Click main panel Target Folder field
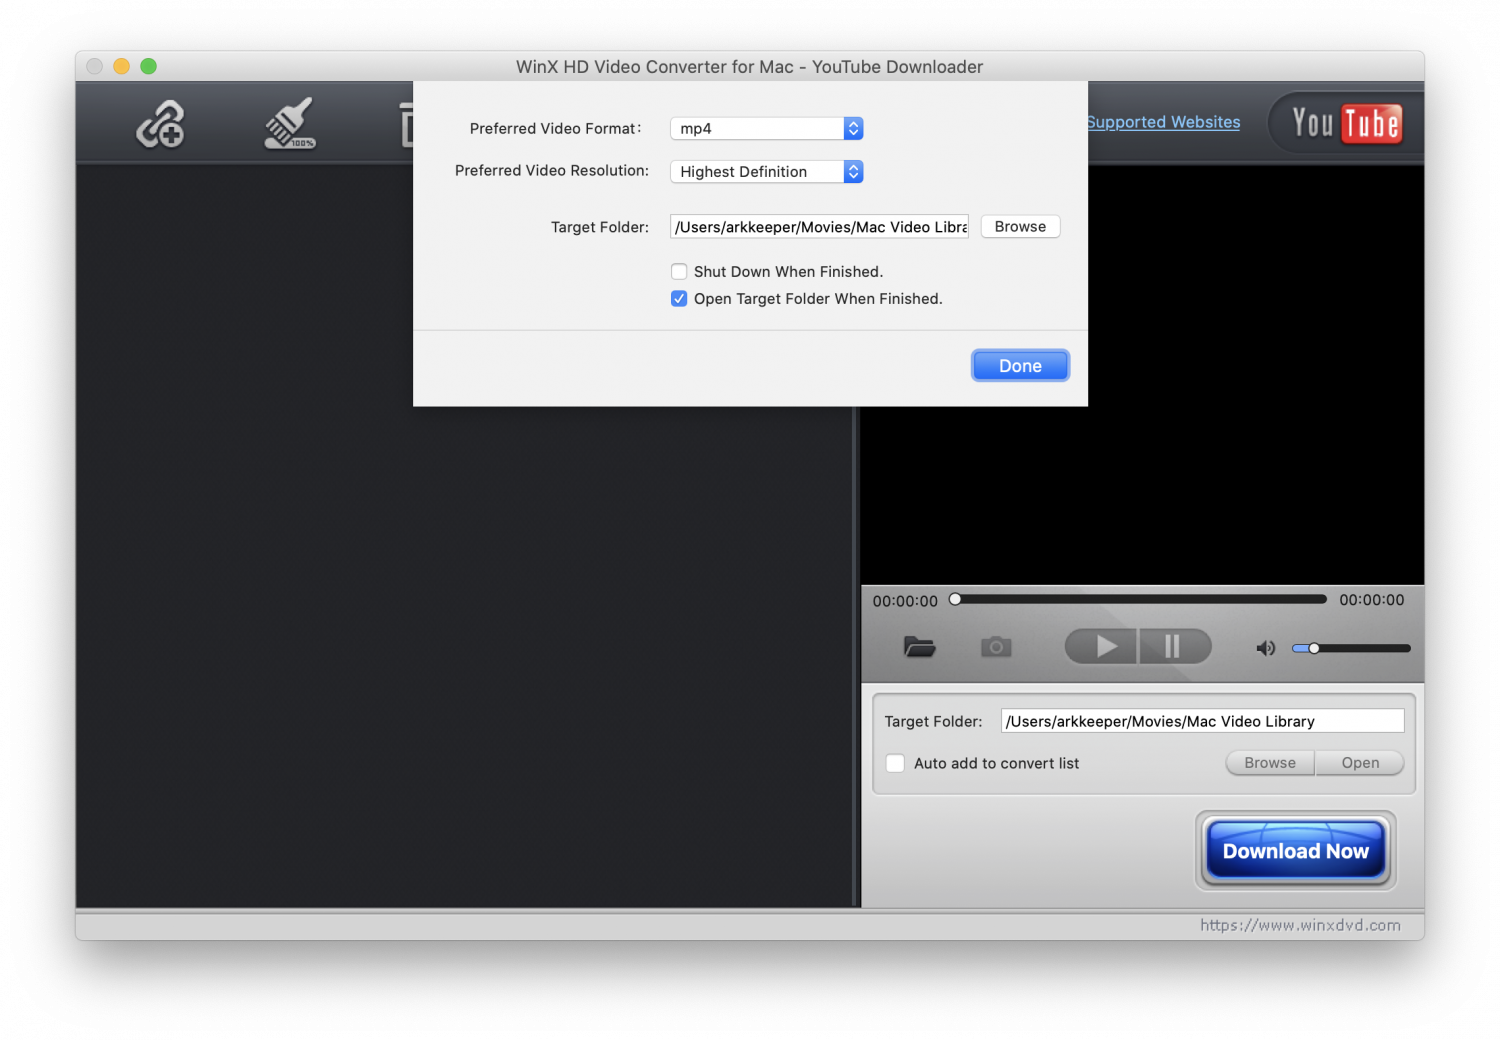The height and width of the screenshot is (1040, 1500). 1202,721
